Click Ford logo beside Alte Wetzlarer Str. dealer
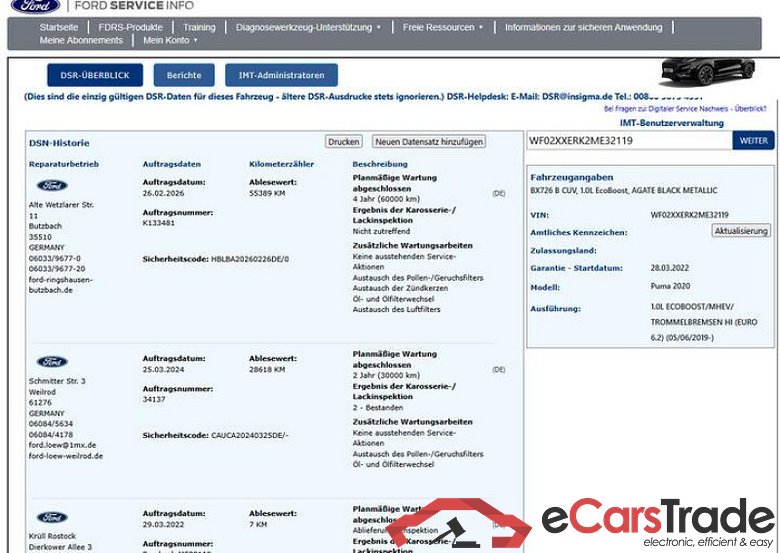This screenshot has height=553, width=780. 52,185
